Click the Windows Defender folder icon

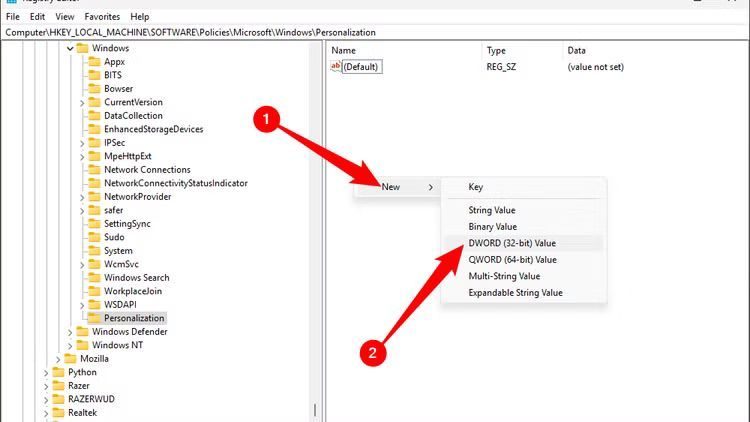click(83, 332)
